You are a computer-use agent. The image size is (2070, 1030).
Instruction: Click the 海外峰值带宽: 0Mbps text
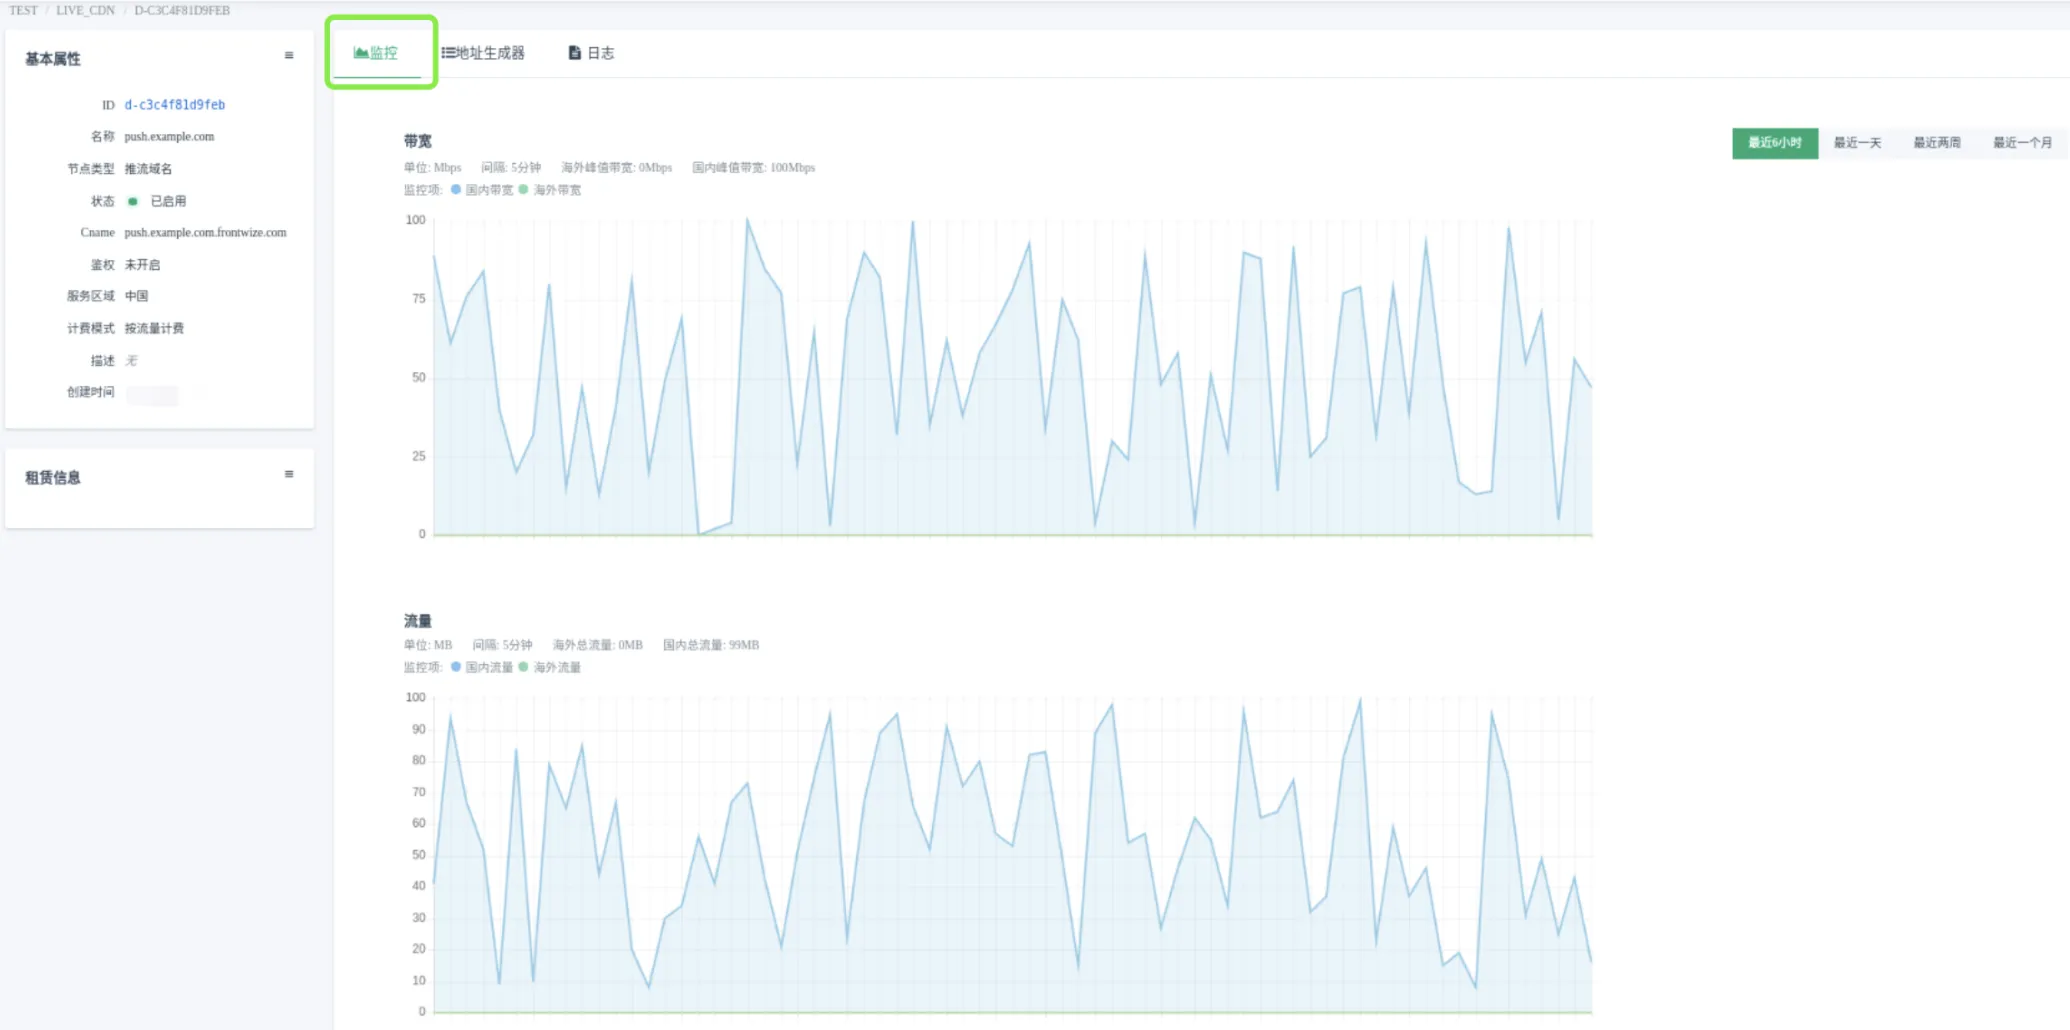point(617,168)
